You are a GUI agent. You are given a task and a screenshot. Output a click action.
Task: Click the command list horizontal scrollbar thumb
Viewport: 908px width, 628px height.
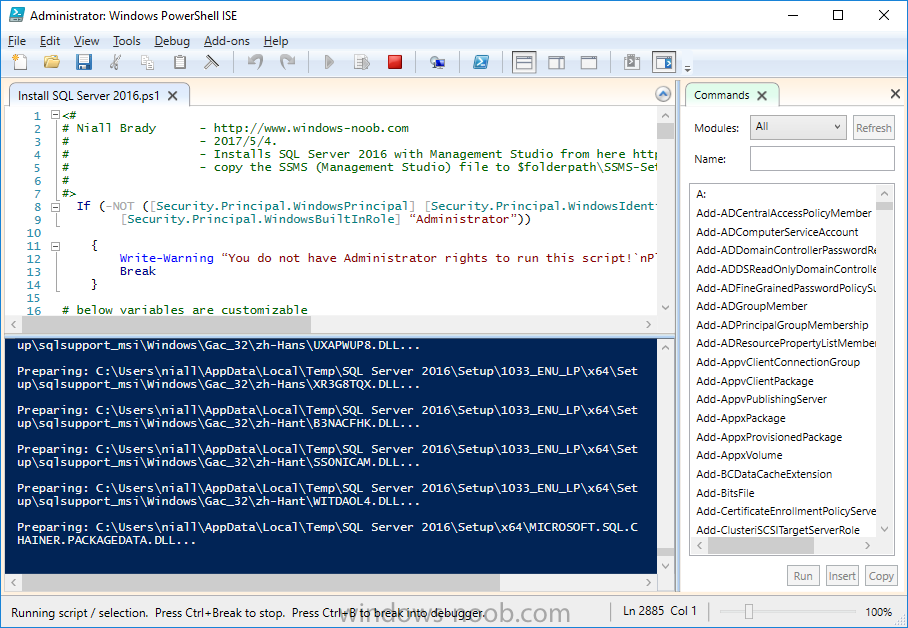[x=760, y=545]
